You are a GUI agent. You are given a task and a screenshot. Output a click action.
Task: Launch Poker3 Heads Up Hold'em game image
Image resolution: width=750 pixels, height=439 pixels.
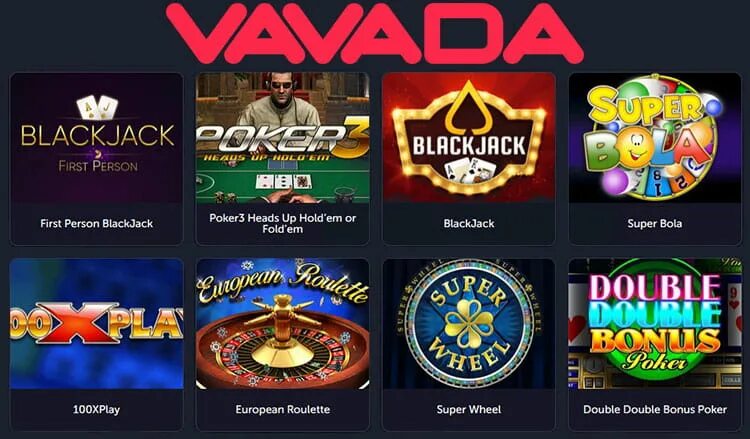point(283,138)
